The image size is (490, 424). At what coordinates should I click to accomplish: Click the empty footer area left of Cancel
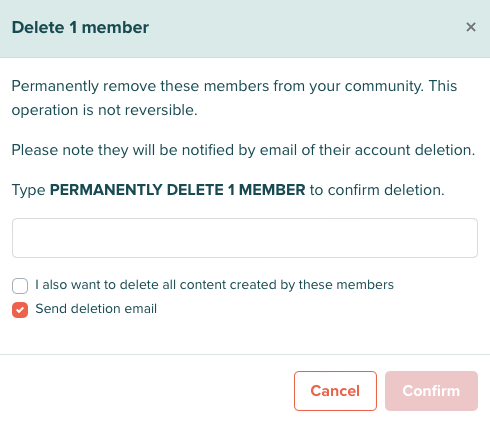147,389
